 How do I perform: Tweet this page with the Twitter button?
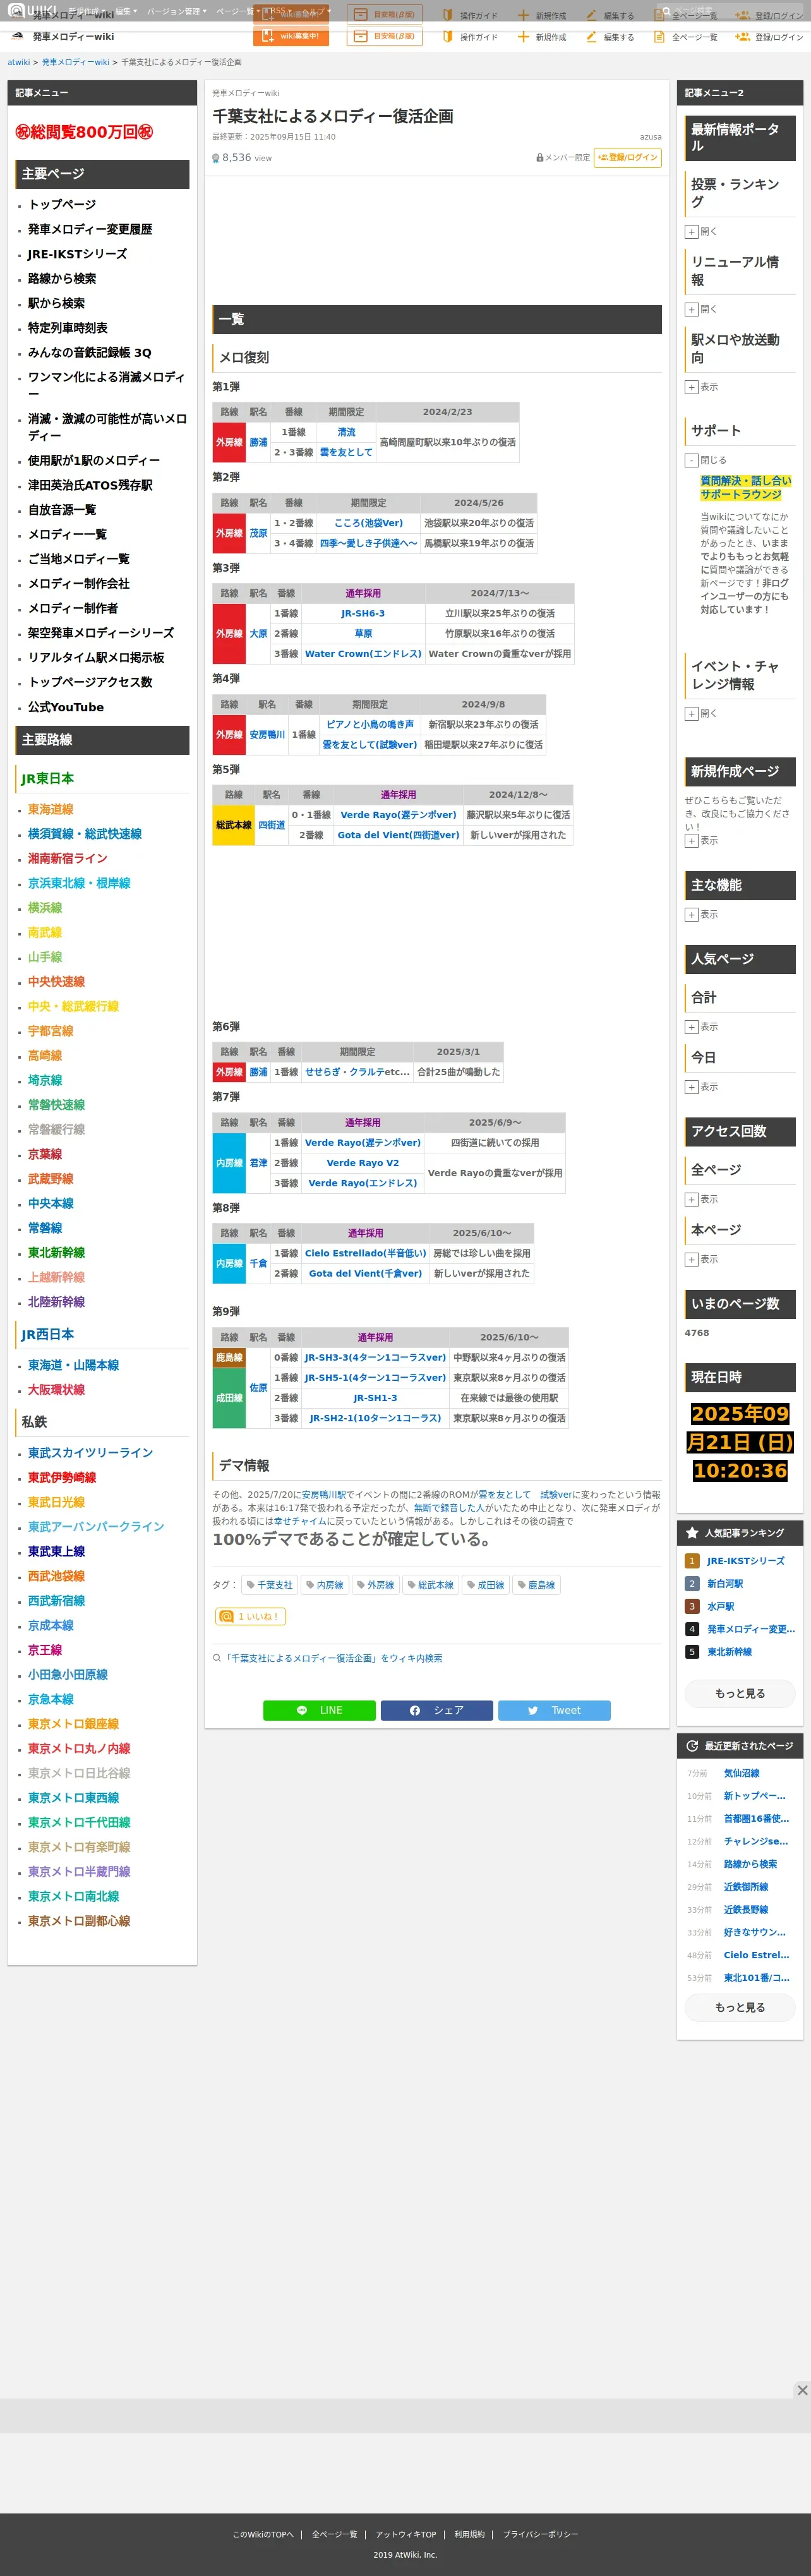click(554, 1710)
